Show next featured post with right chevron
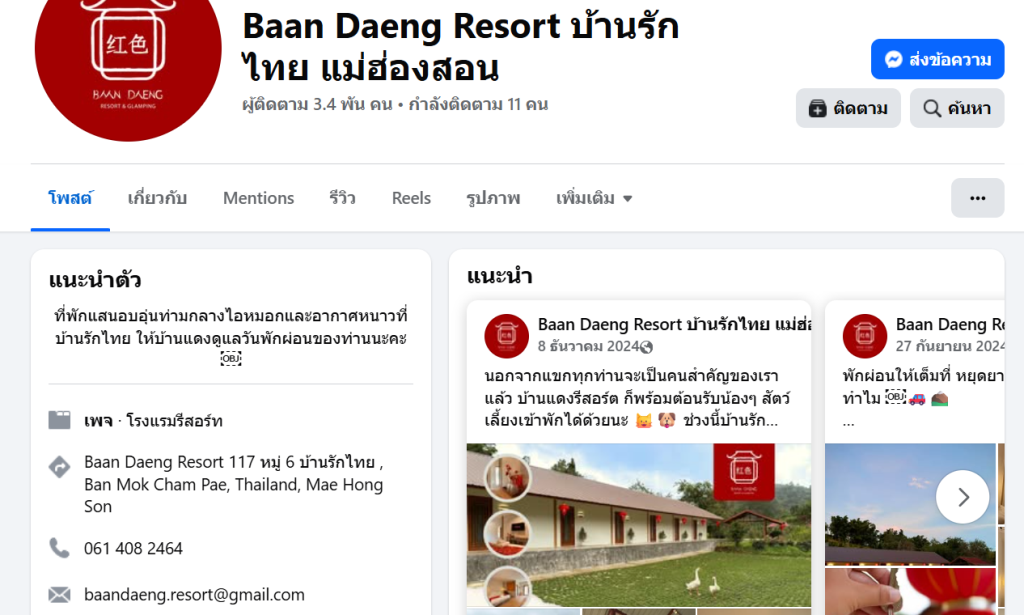 point(963,497)
